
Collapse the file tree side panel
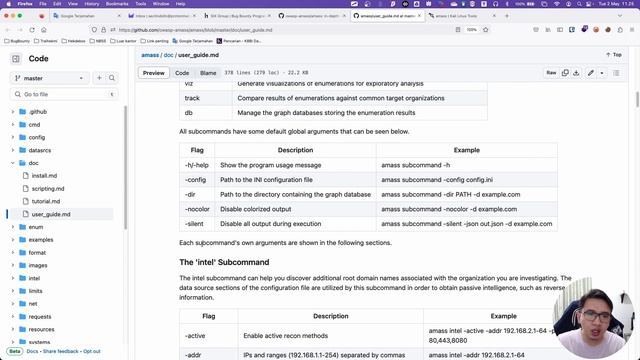click(16, 59)
